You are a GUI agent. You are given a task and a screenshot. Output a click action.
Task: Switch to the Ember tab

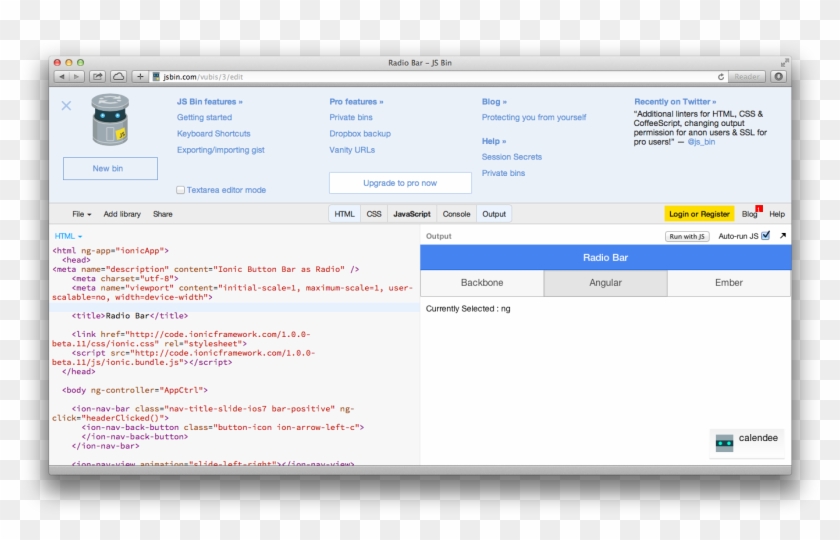[x=728, y=283]
